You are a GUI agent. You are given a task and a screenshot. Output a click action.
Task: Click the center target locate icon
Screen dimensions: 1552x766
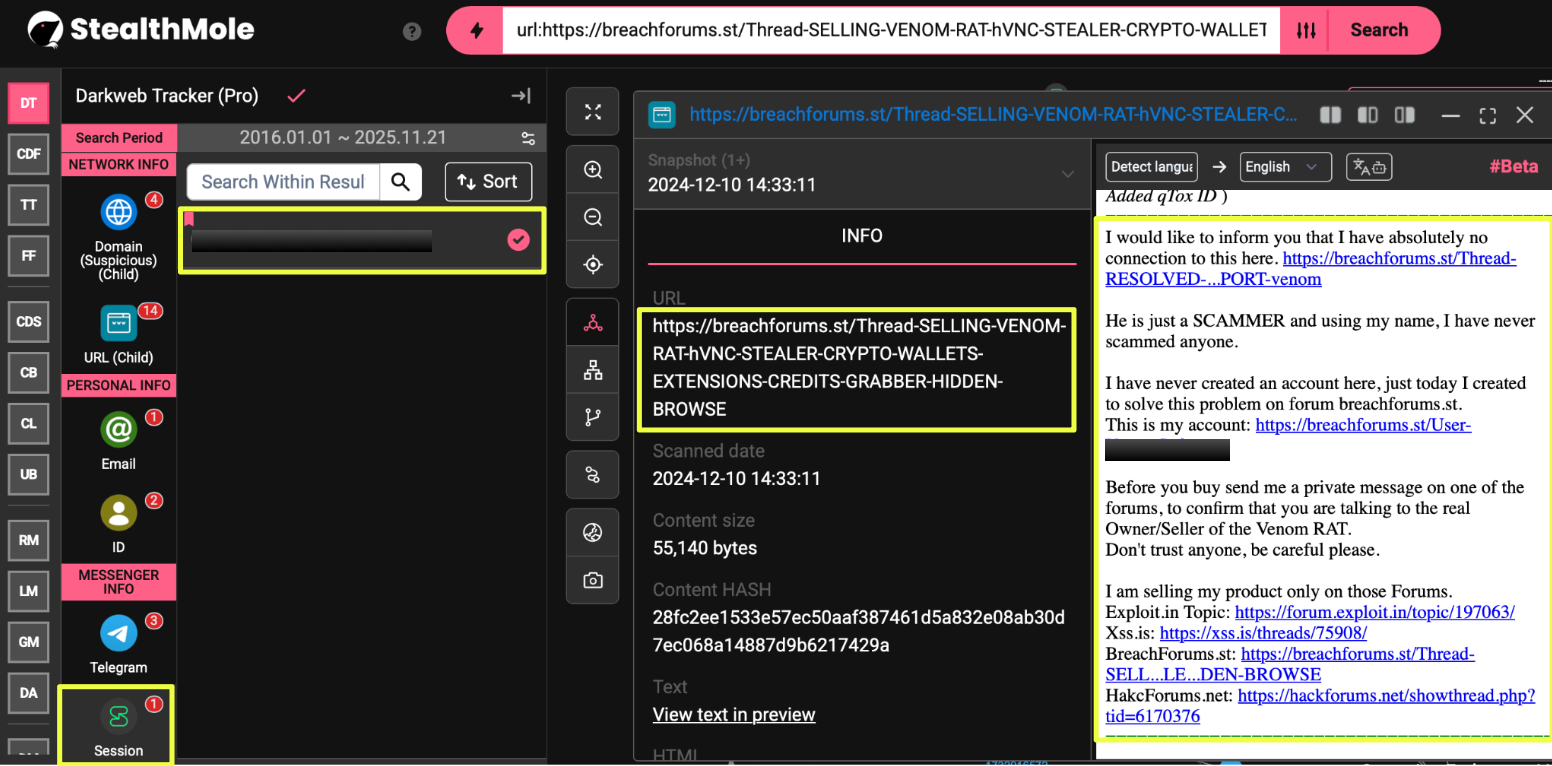(593, 264)
